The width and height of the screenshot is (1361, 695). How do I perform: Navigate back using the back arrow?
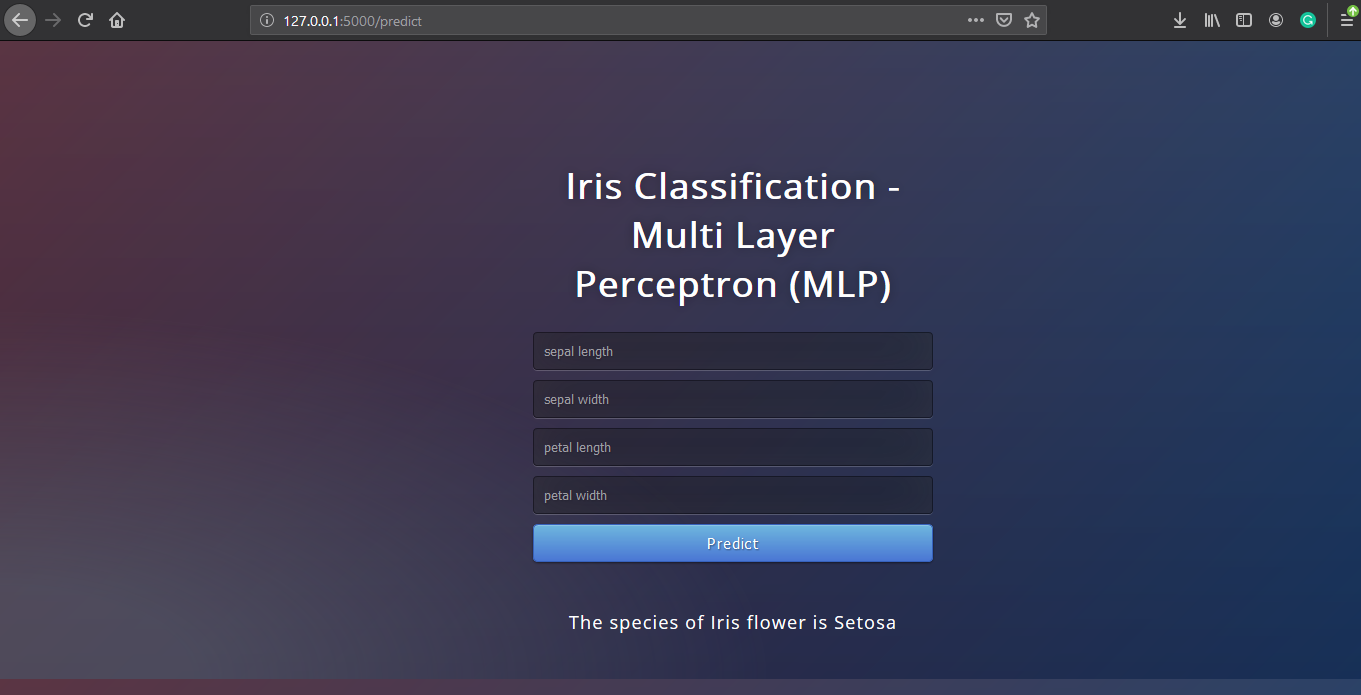(20, 18)
